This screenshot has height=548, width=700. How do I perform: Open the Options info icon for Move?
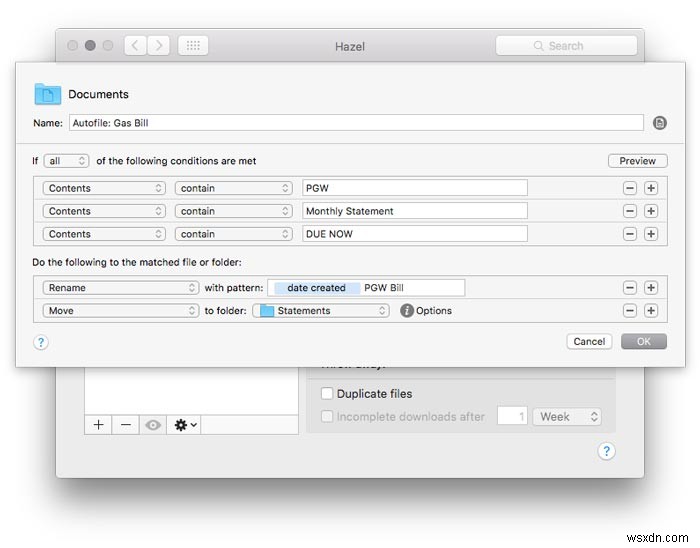point(406,311)
